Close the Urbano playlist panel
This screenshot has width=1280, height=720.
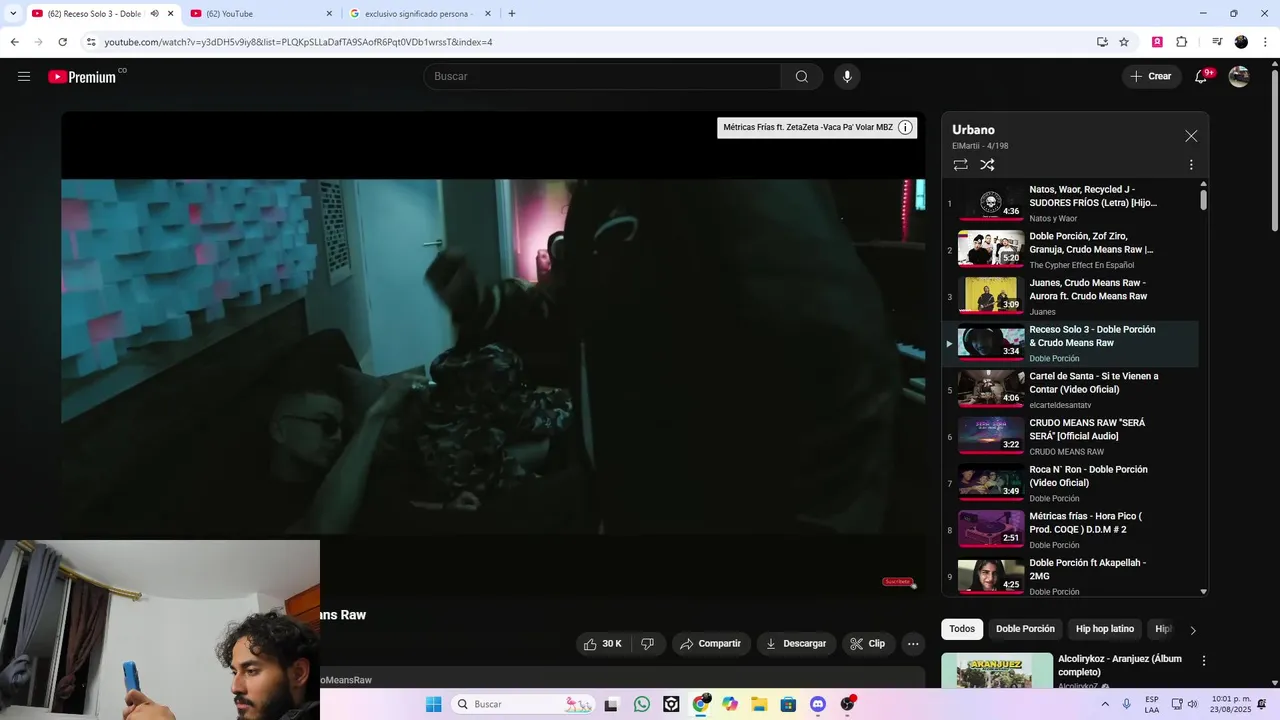pyautogui.click(x=1191, y=136)
